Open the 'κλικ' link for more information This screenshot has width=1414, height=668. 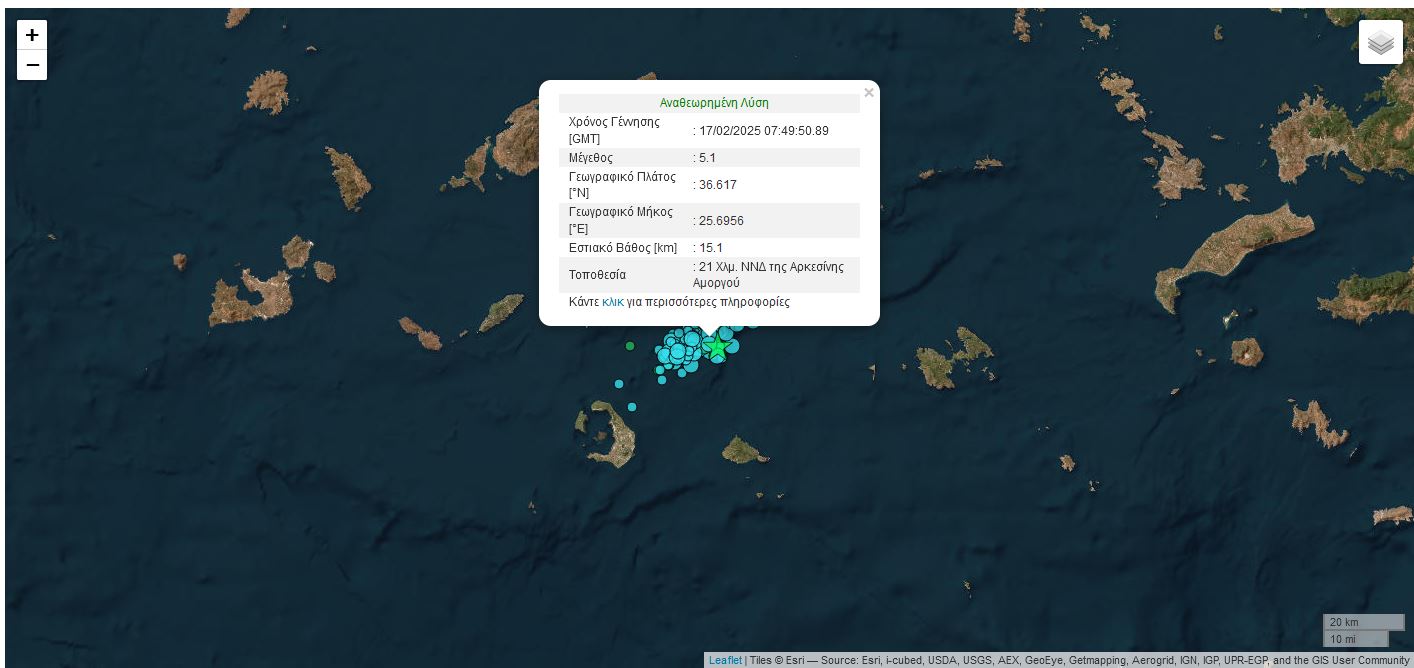613,302
